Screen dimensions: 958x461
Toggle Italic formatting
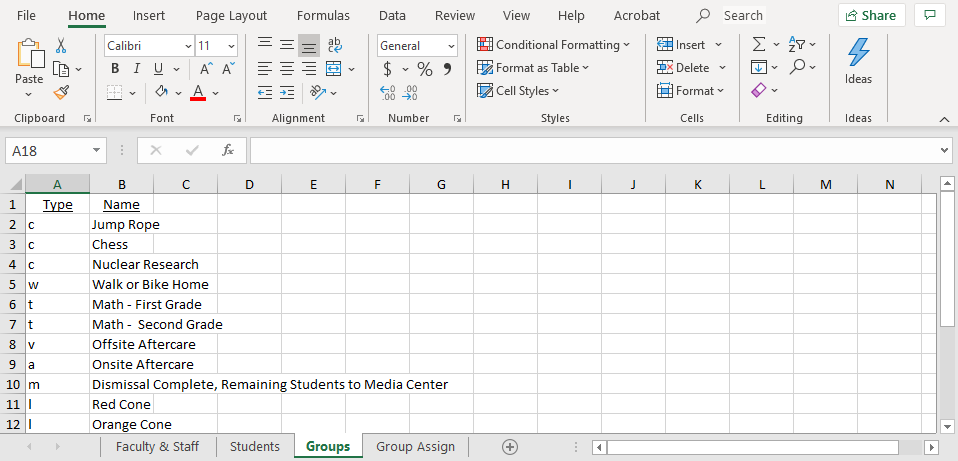(137, 69)
